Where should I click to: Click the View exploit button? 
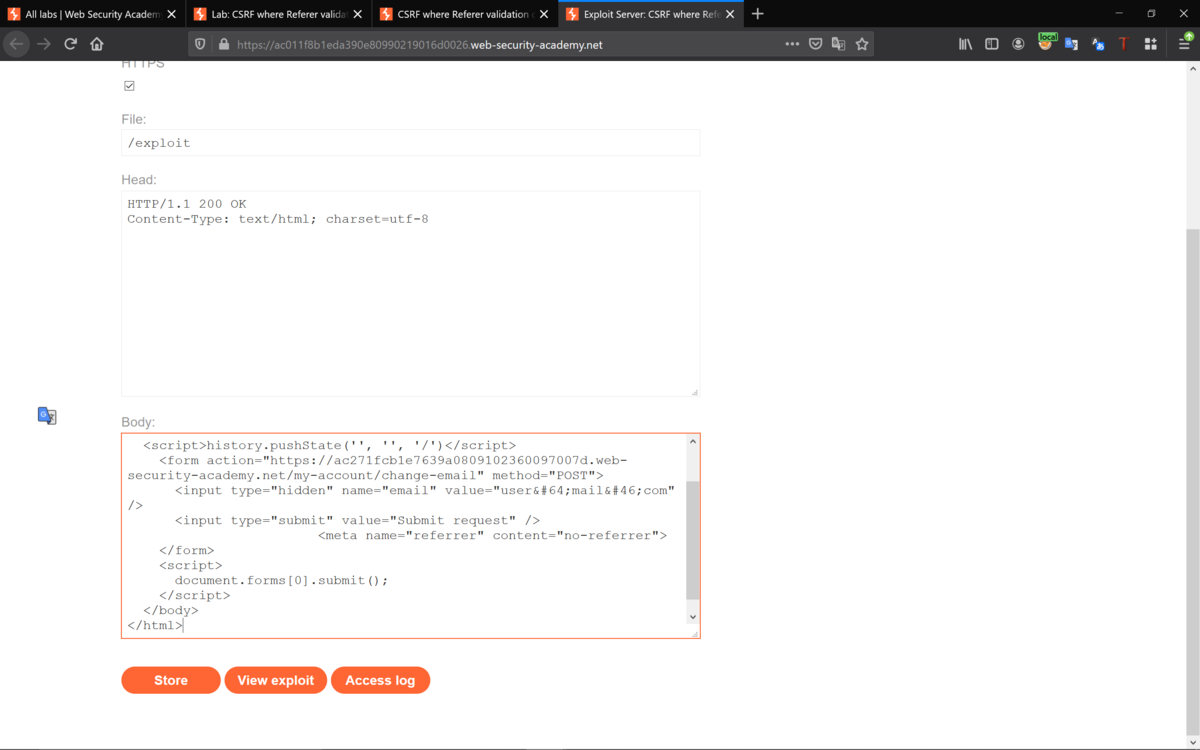(x=276, y=680)
